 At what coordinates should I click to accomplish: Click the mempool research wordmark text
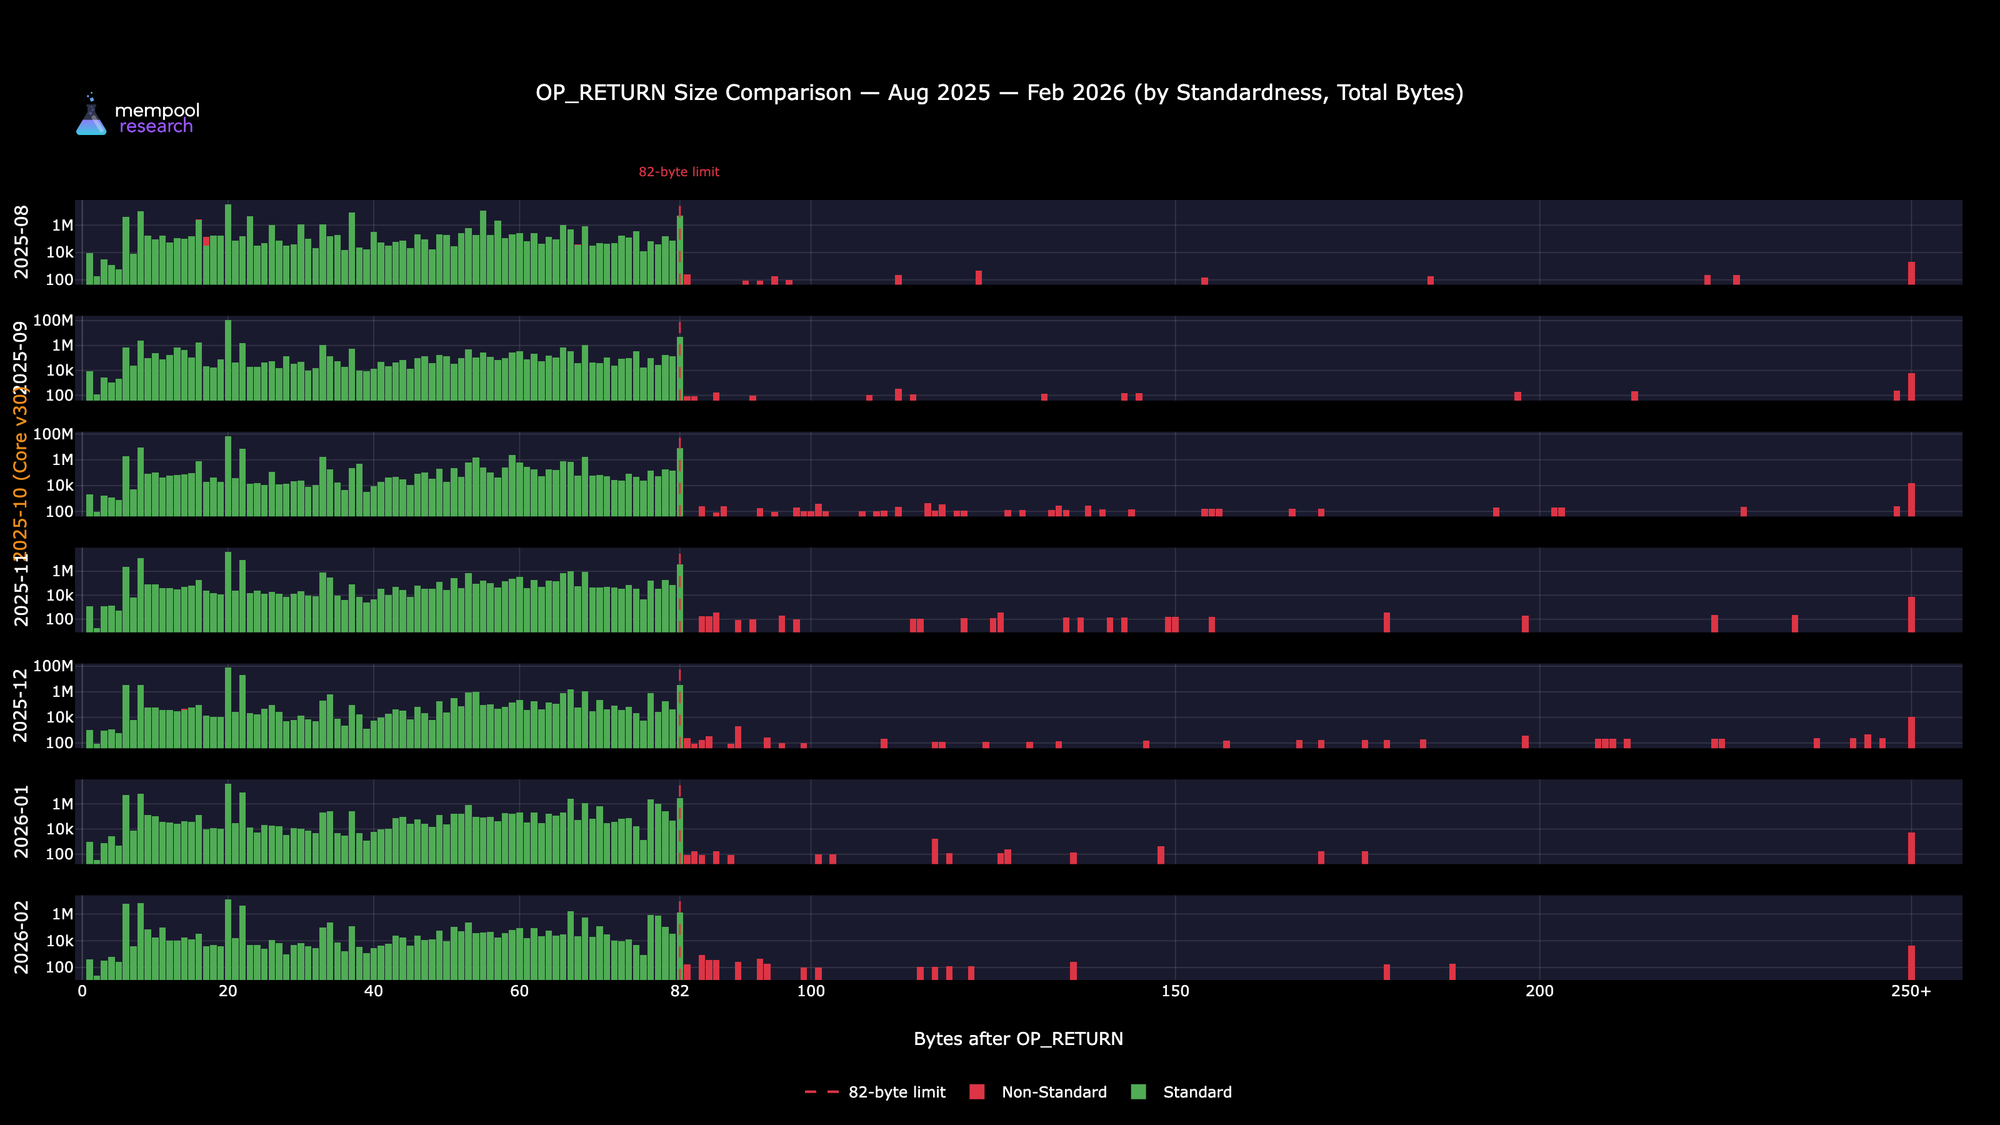coord(156,118)
